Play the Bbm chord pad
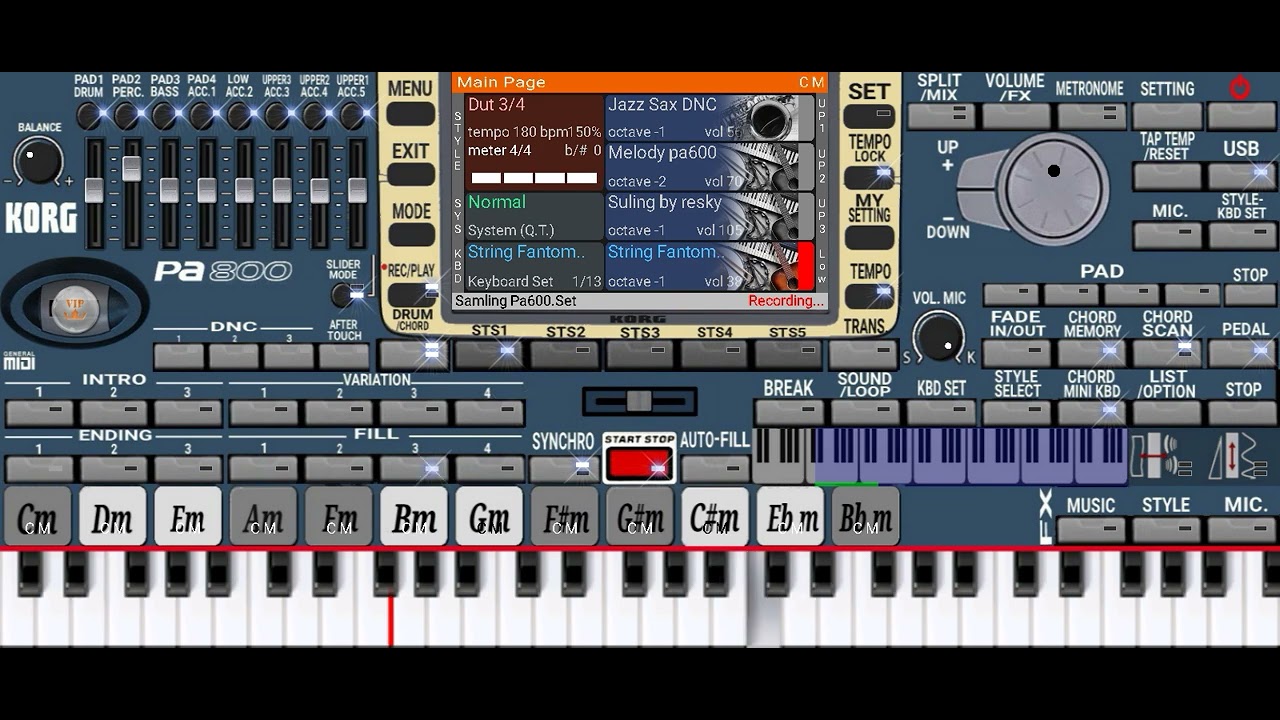 [x=865, y=516]
